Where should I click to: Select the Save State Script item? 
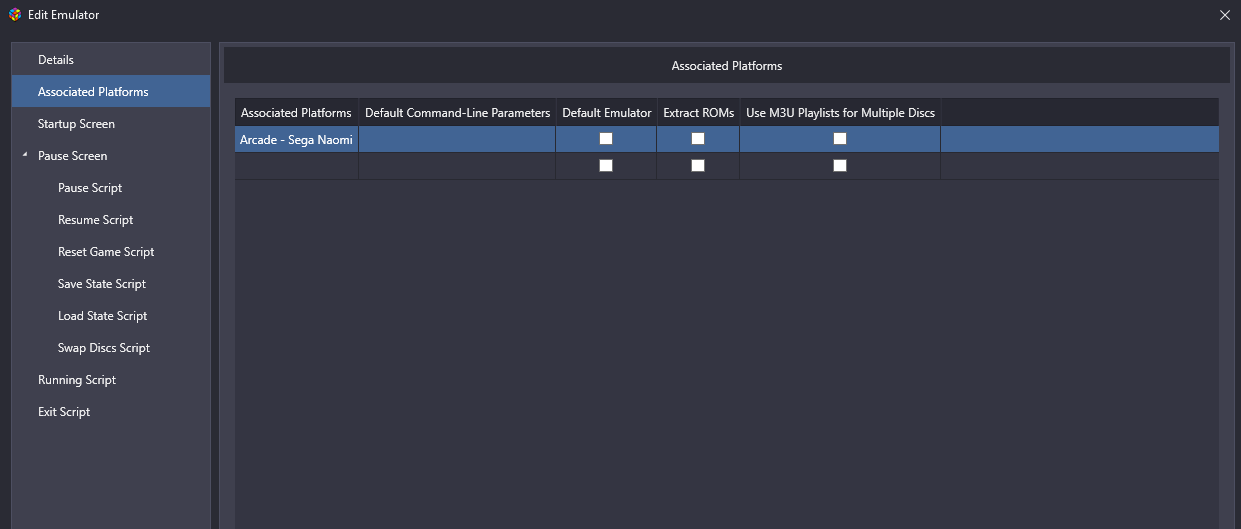click(102, 284)
